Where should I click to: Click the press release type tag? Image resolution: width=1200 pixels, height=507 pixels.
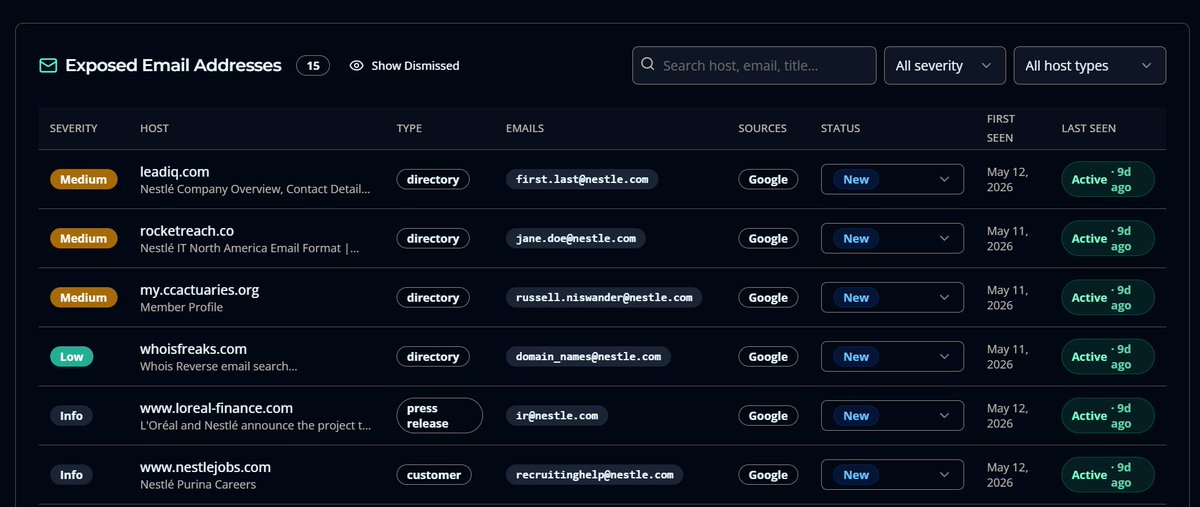(x=439, y=416)
